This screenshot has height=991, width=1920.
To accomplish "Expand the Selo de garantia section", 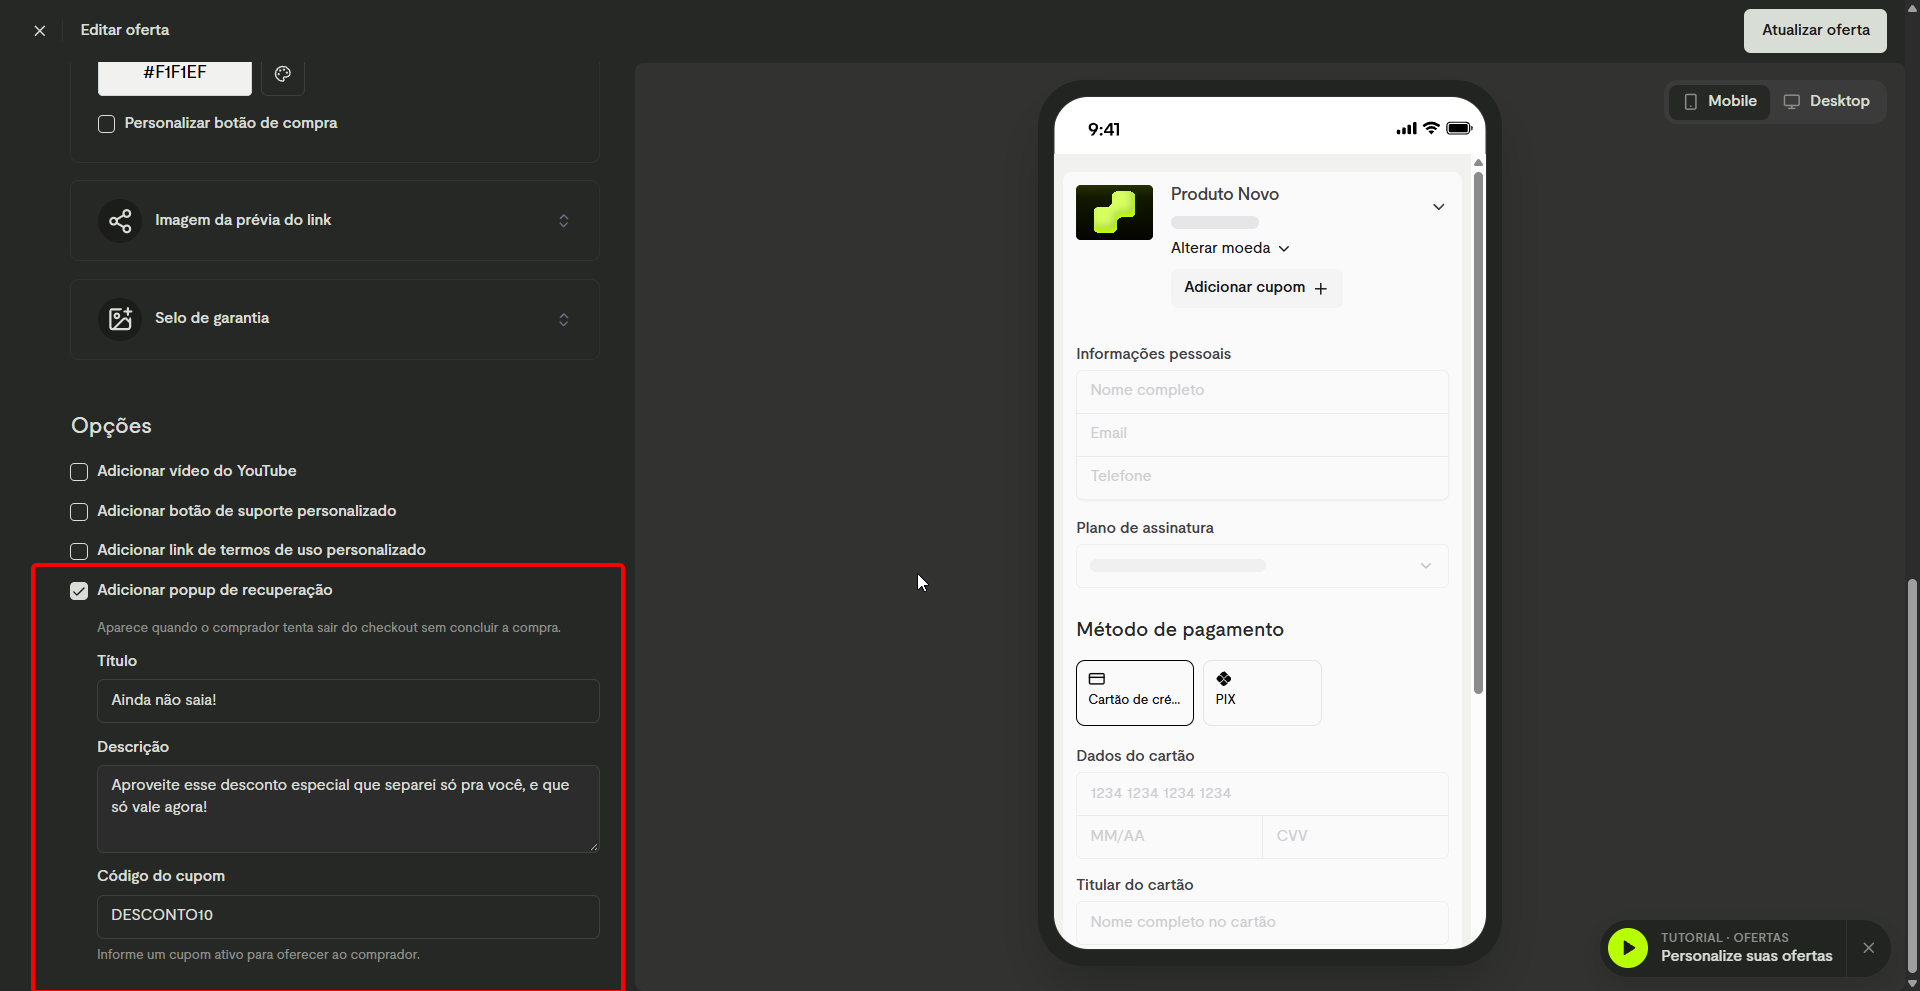I will pyautogui.click(x=335, y=319).
